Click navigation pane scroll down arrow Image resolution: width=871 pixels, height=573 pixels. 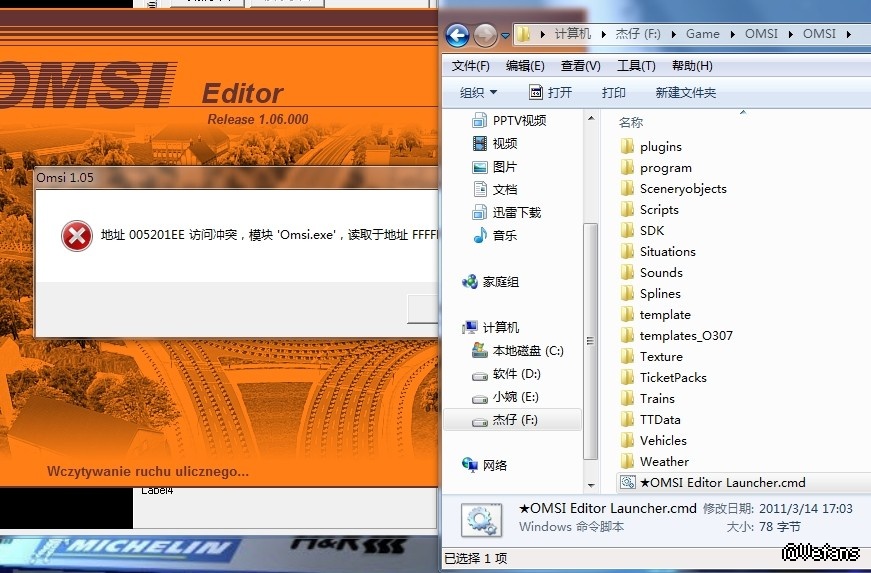[590, 486]
